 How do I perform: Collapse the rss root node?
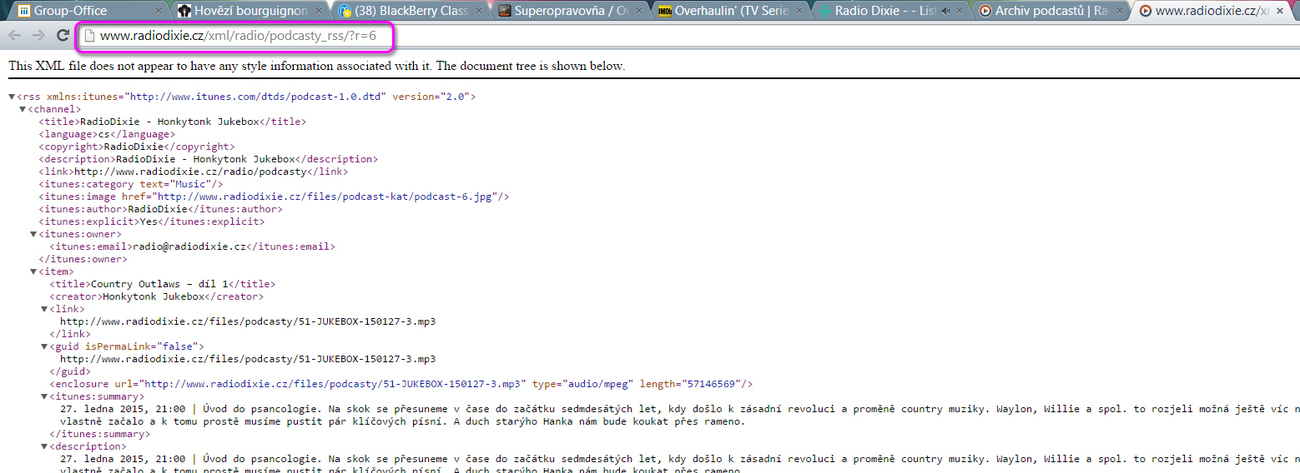click(12, 97)
